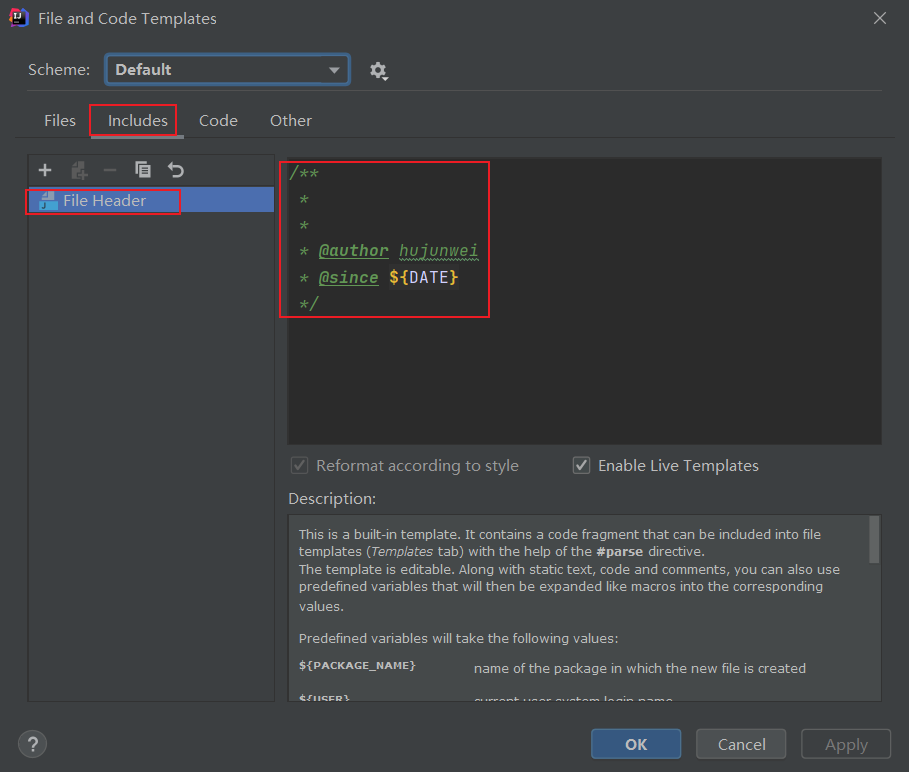The height and width of the screenshot is (772, 909).
Task: Click the Create Child Template File icon
Action: 78,170
